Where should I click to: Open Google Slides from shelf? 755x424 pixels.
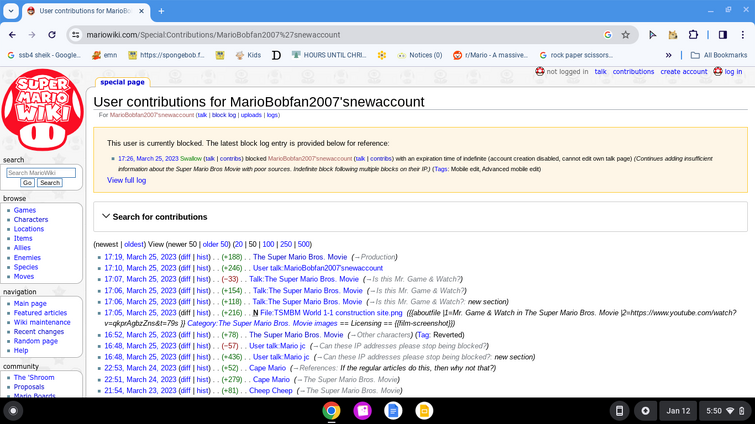pos(424,411)
